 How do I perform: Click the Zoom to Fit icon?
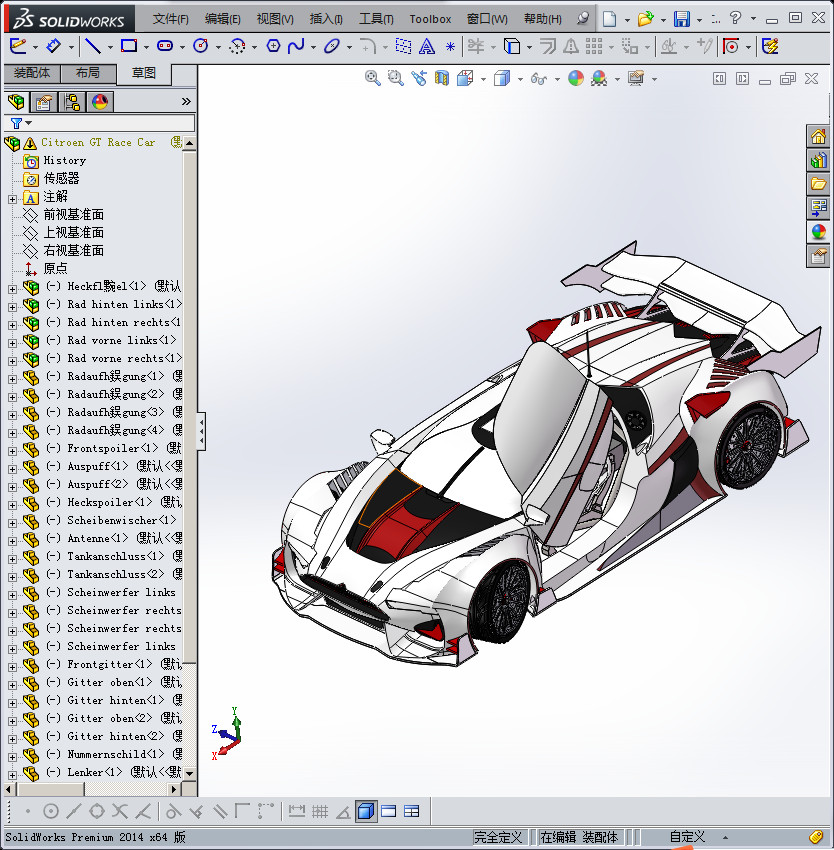click(x=373, y=78)
